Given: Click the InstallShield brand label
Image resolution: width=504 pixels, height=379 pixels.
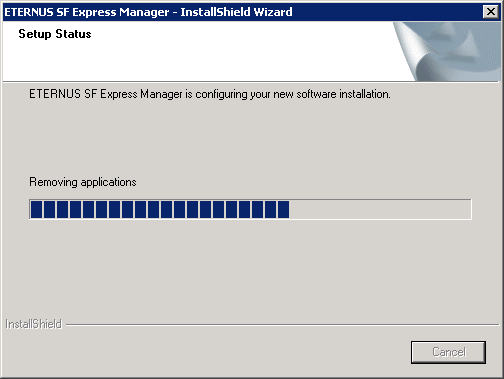Looking at the screenshot, I should pos(33,324).
